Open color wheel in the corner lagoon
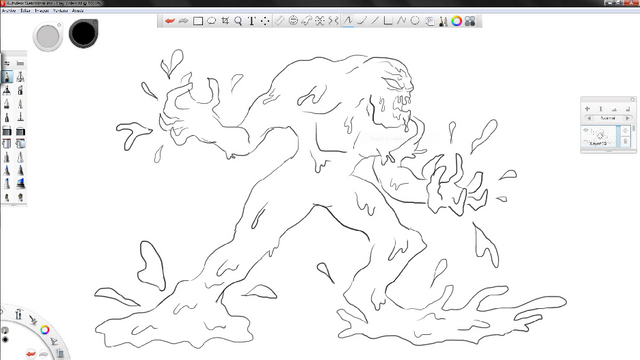This screenshot has width=640, height=360. 45,330
